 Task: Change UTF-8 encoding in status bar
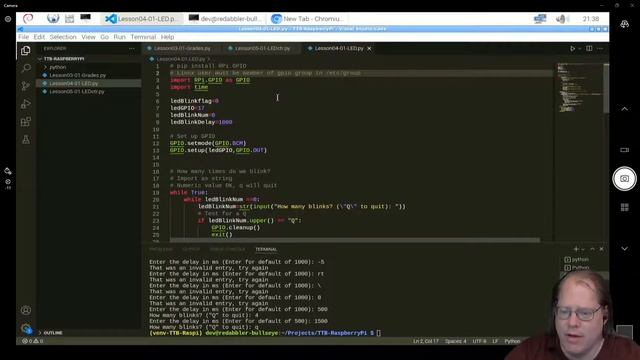tap(479, 341)
